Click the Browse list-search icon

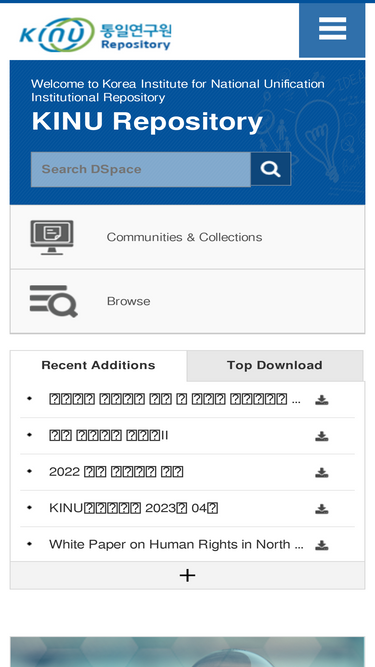click(x=54, y=301)
